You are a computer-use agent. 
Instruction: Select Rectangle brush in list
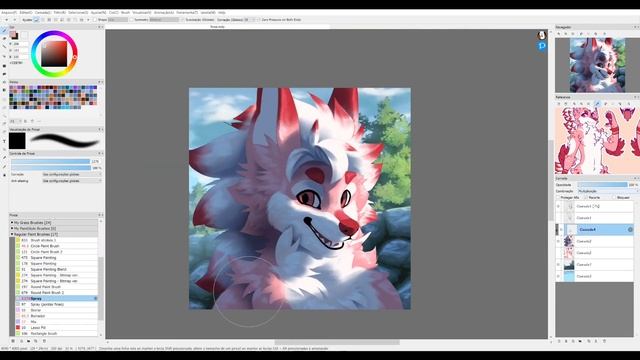point(57,333)
